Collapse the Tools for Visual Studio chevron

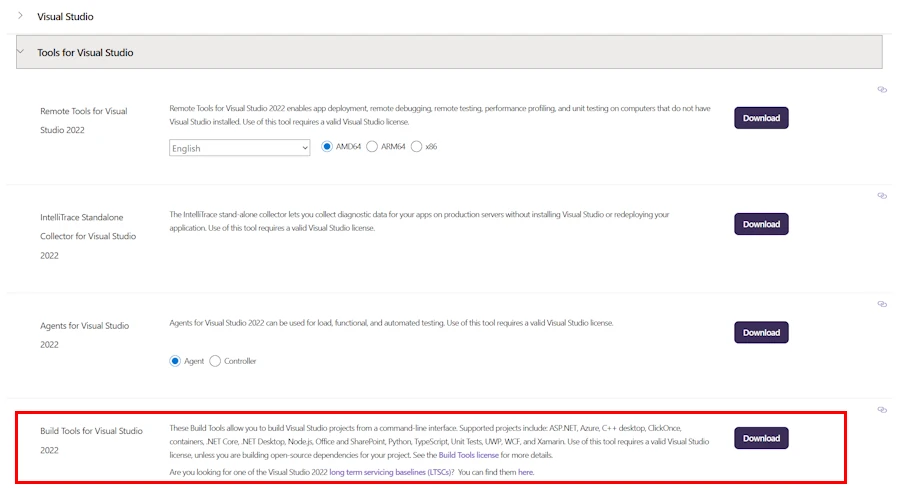tap(21, 52)
